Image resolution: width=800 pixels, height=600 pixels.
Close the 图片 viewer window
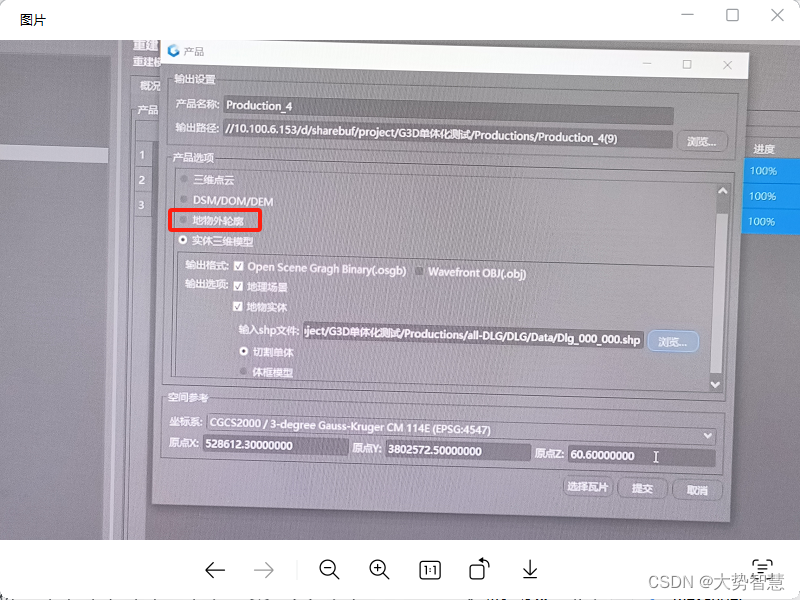[x=777, y=15]
